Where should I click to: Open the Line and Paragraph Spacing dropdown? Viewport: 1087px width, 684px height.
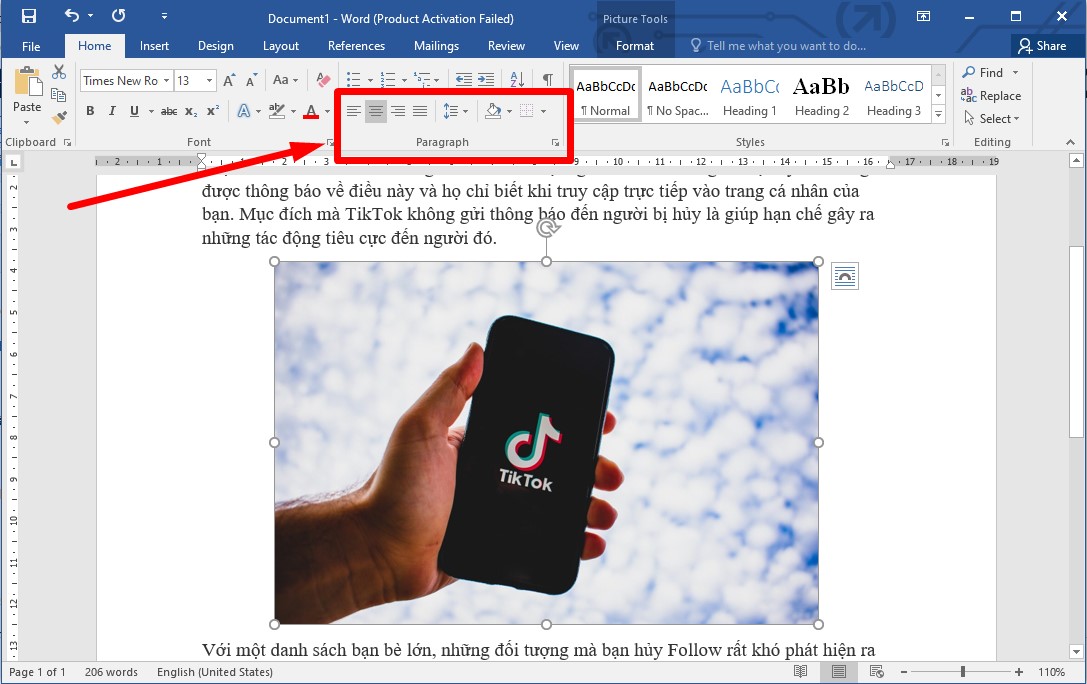456,111
